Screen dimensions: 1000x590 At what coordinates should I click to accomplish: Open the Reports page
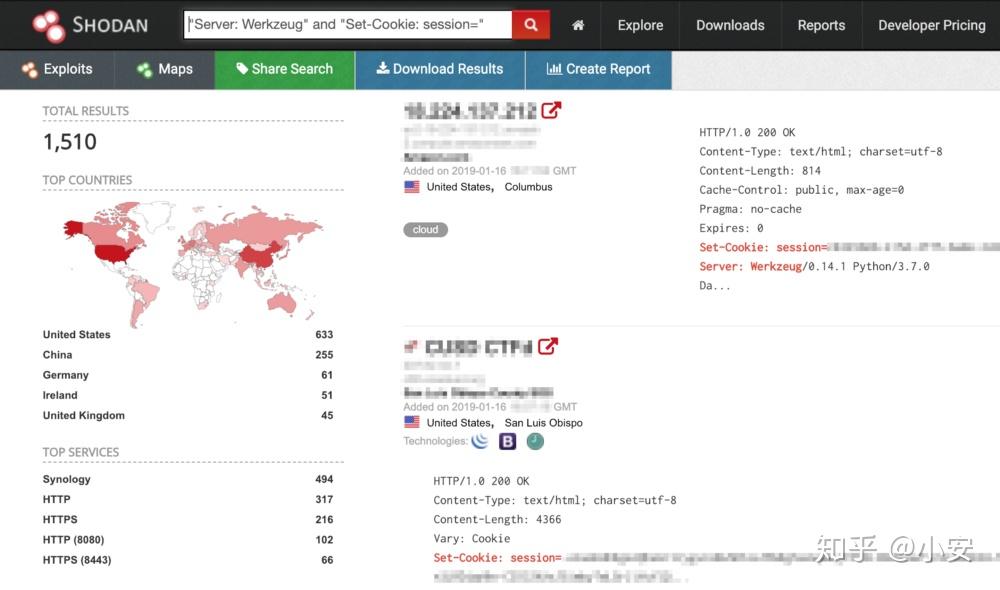(821, 25)
